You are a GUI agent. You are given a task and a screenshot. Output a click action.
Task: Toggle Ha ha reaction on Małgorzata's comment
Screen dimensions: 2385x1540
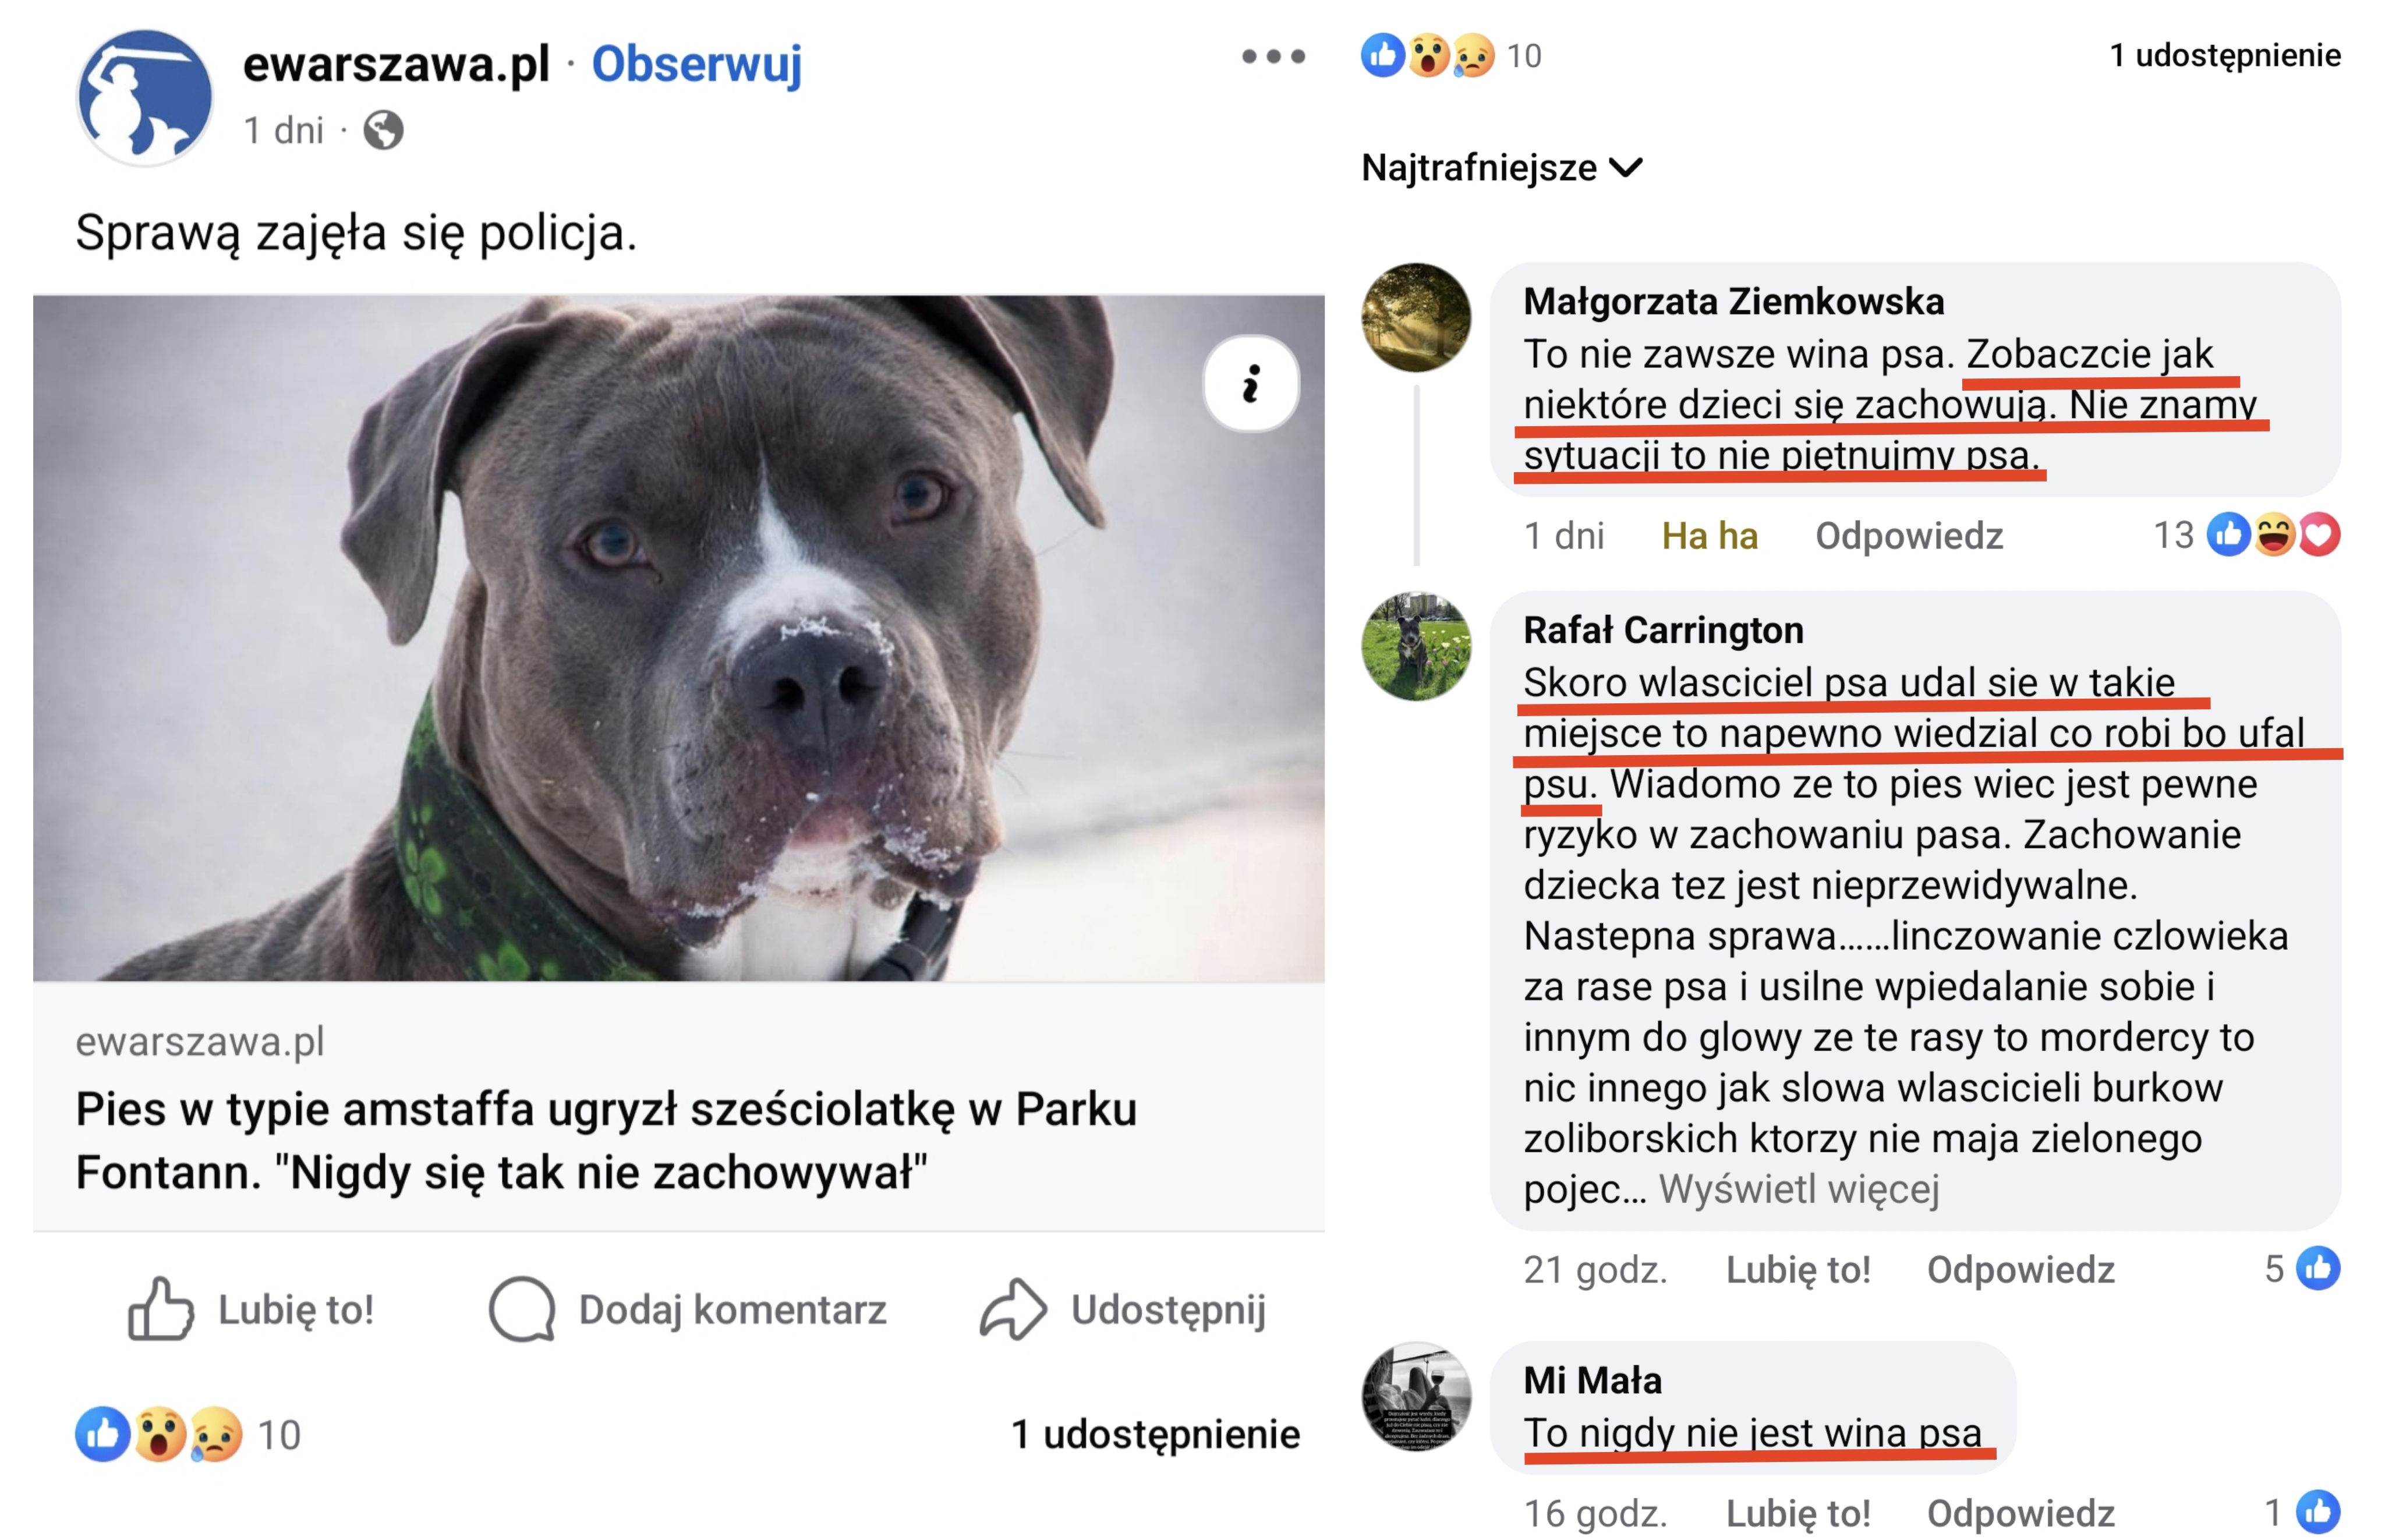tap(1708, 536)
